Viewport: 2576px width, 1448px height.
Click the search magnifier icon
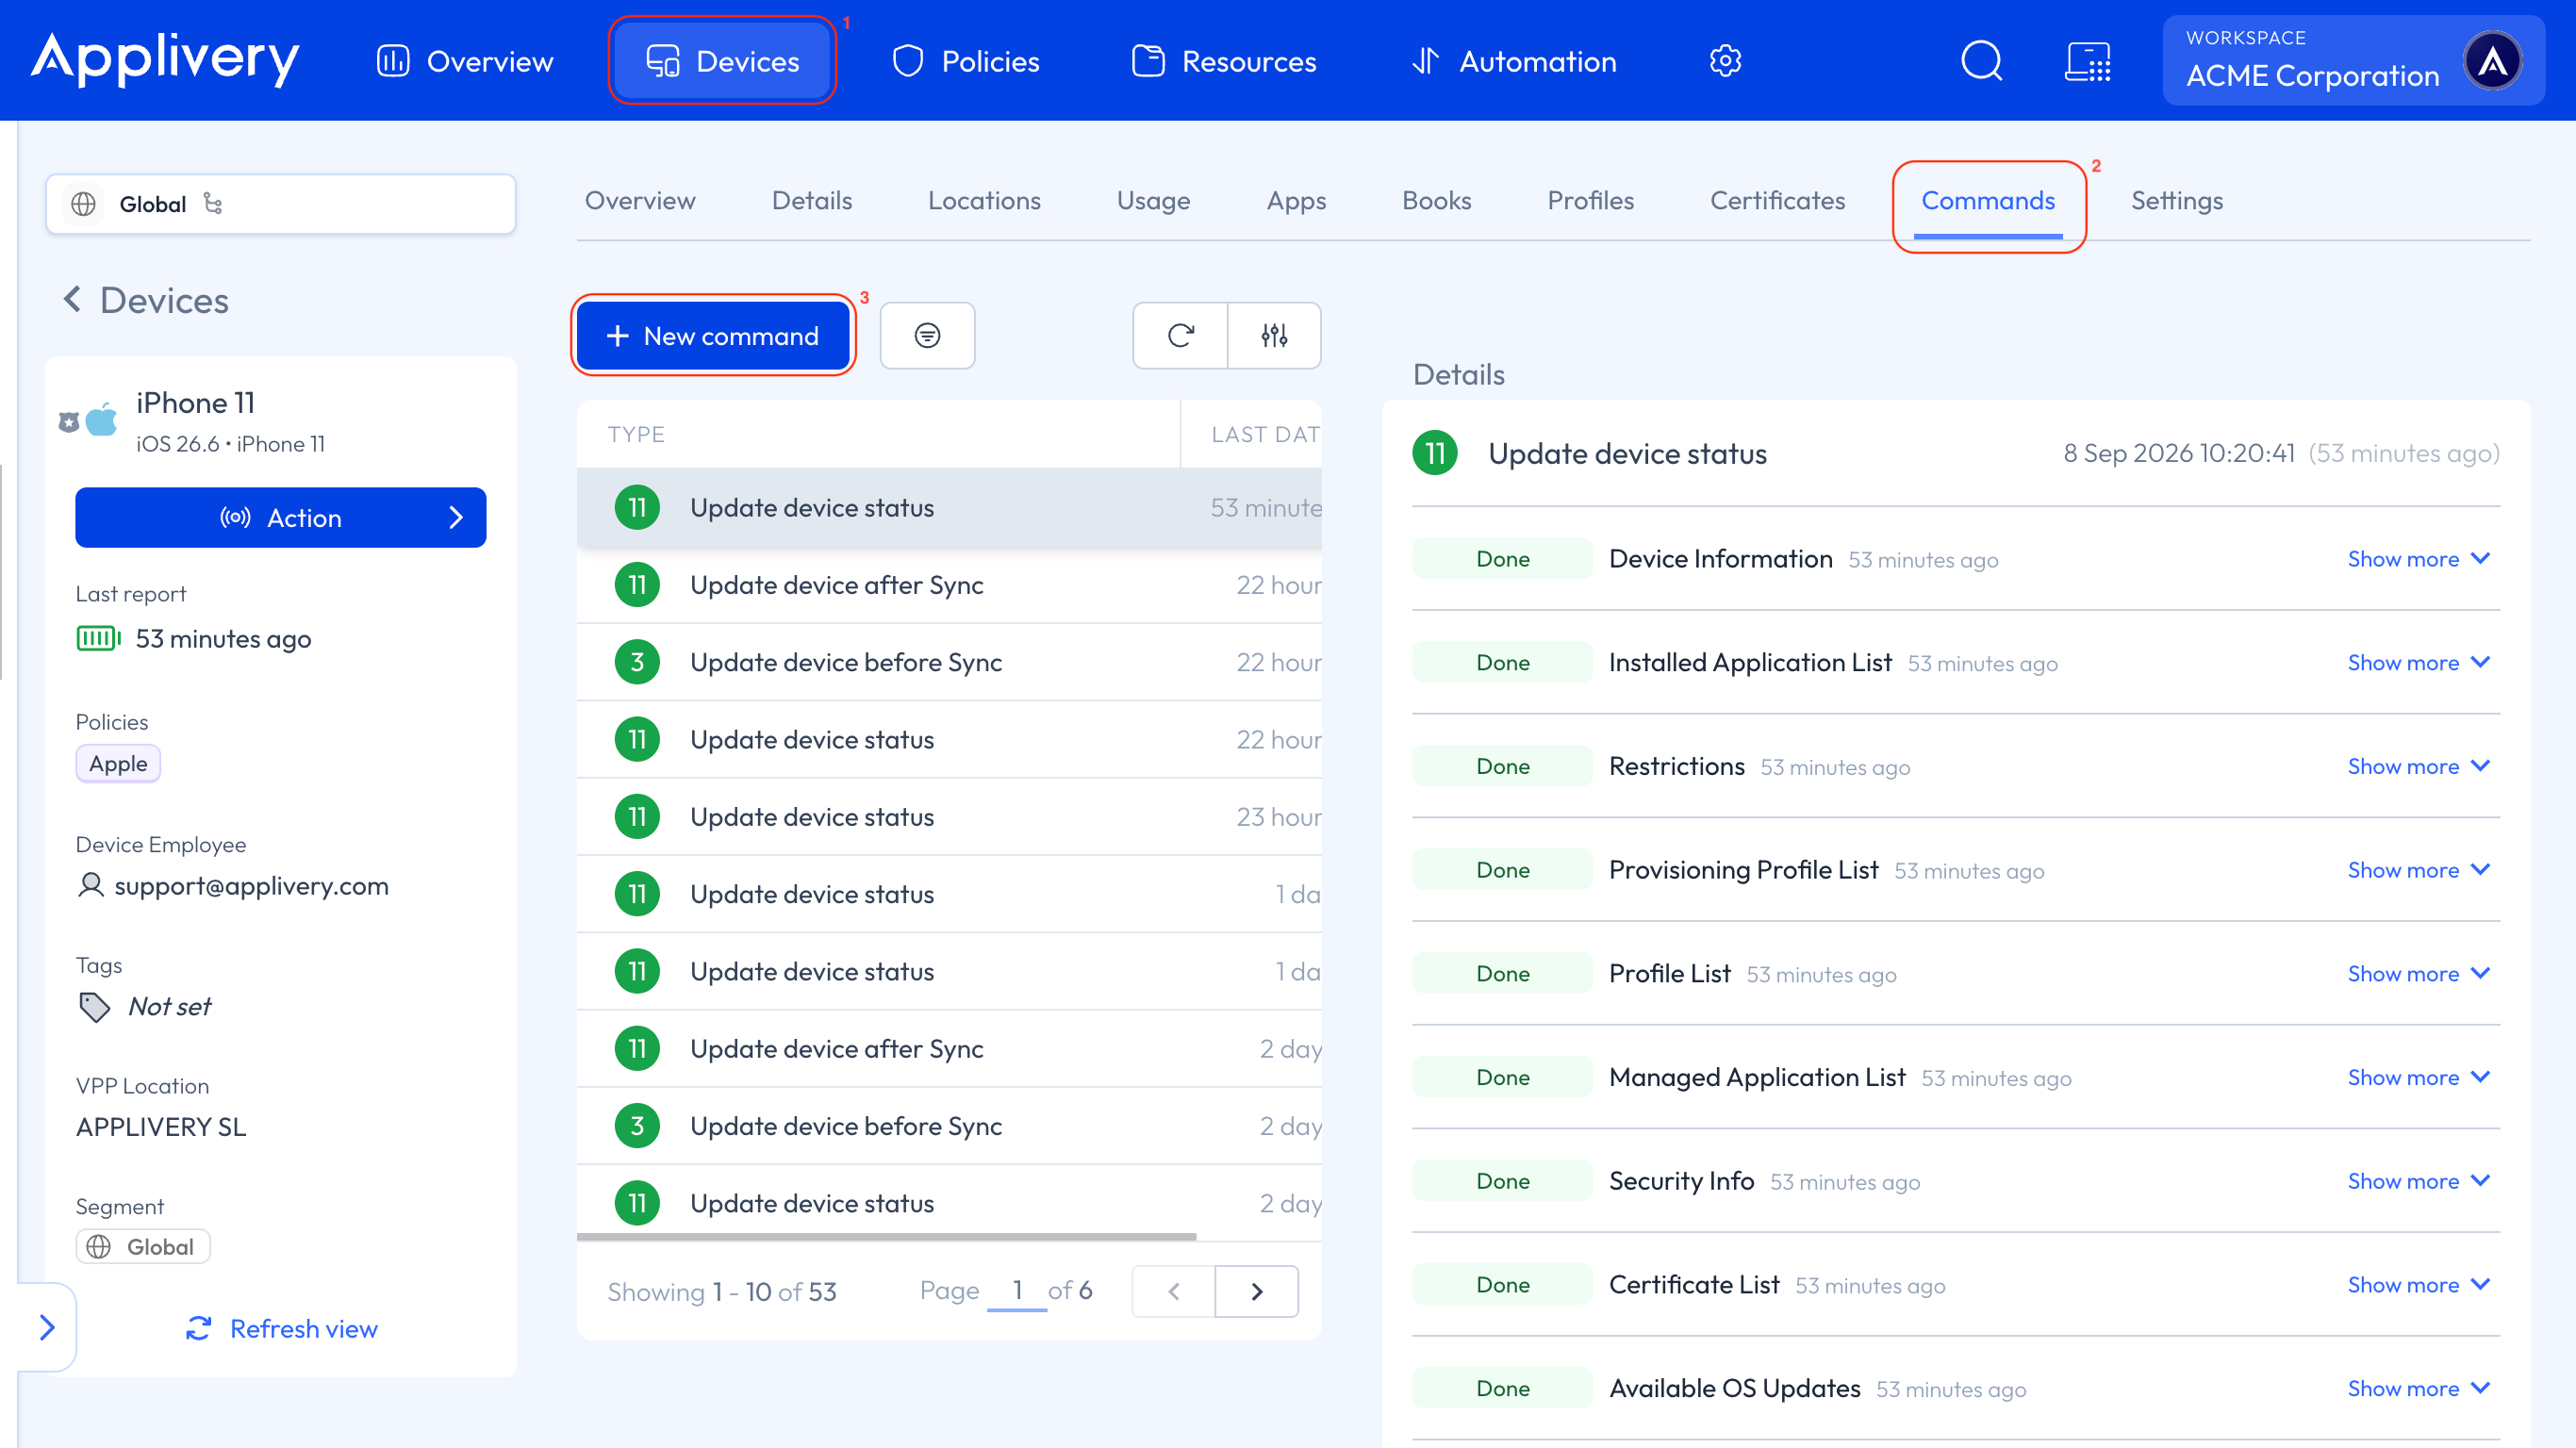1981,61
